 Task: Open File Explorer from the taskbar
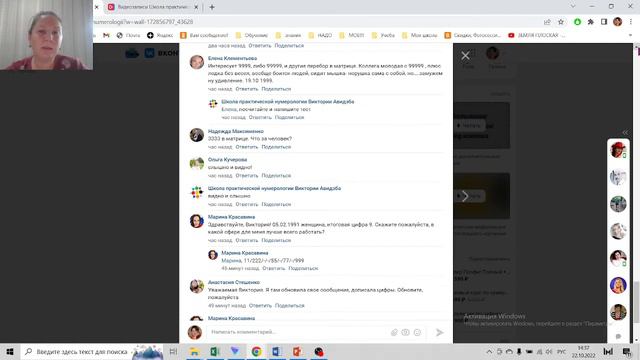[195, 352]
